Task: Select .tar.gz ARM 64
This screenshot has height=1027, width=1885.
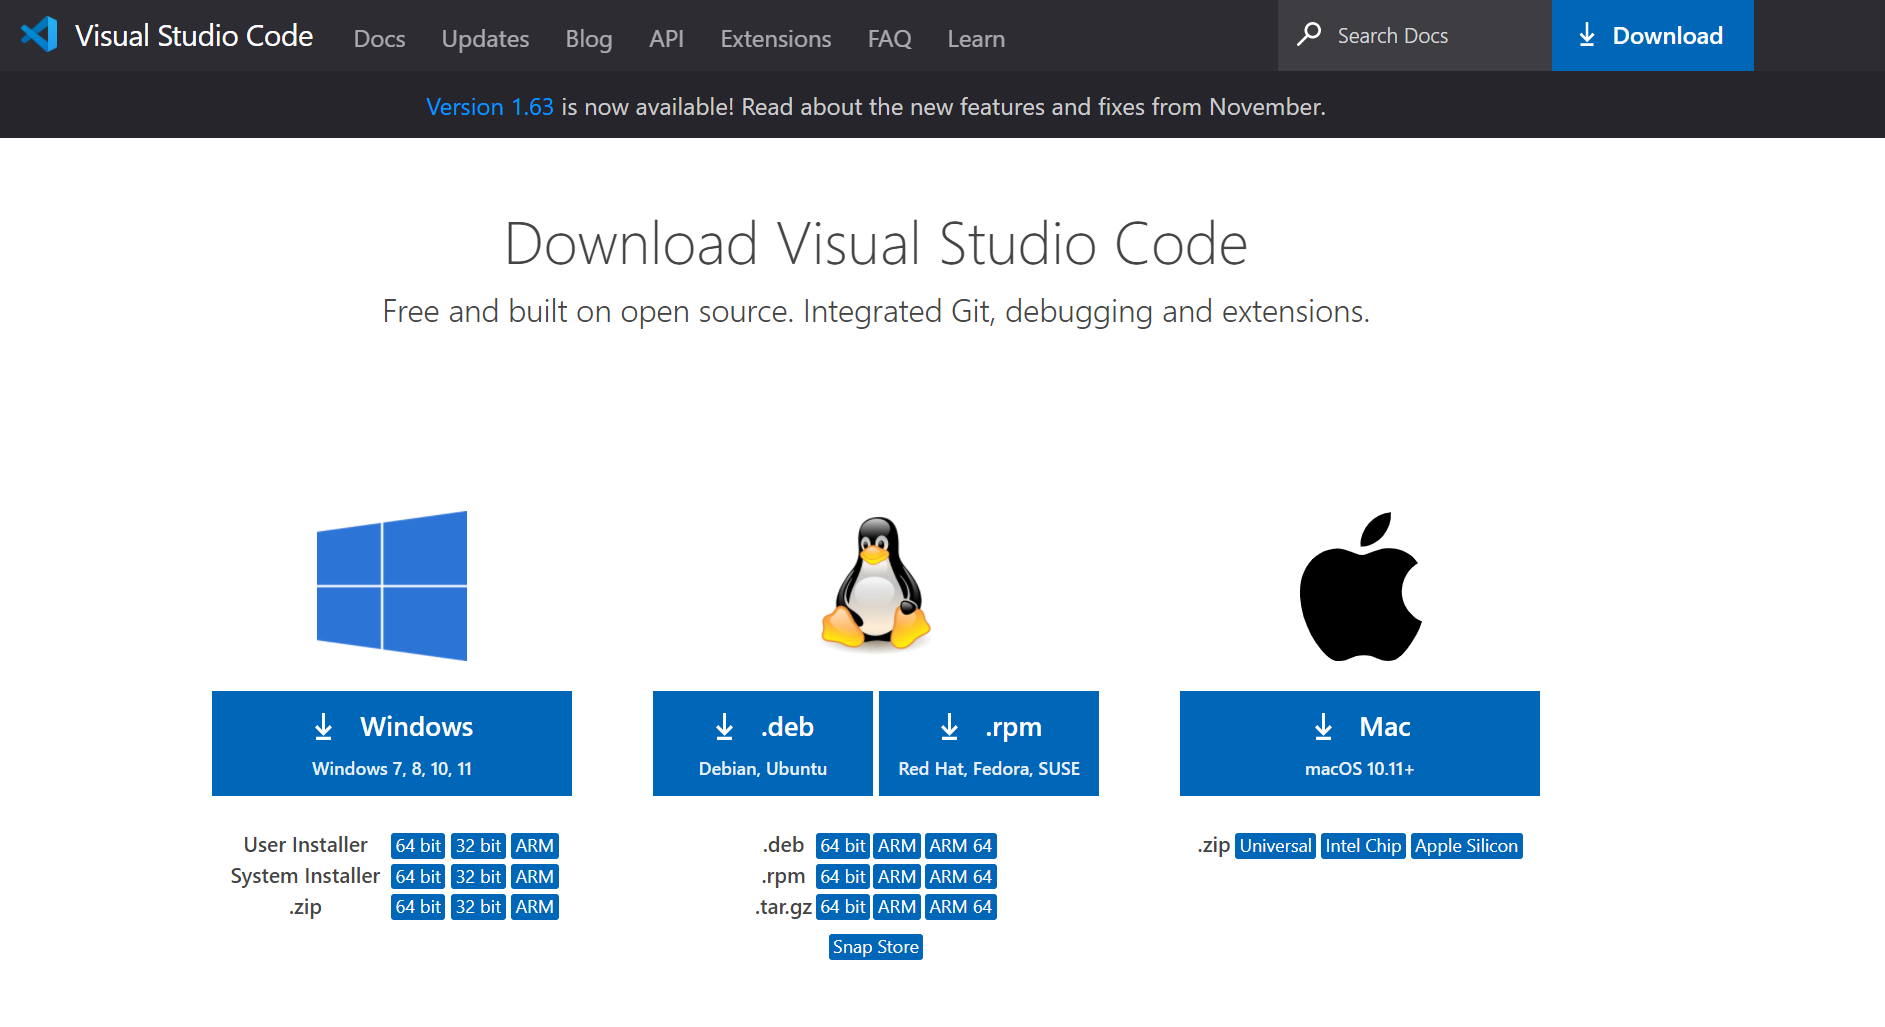Action: pyautogui.click(x=961, y=907)
